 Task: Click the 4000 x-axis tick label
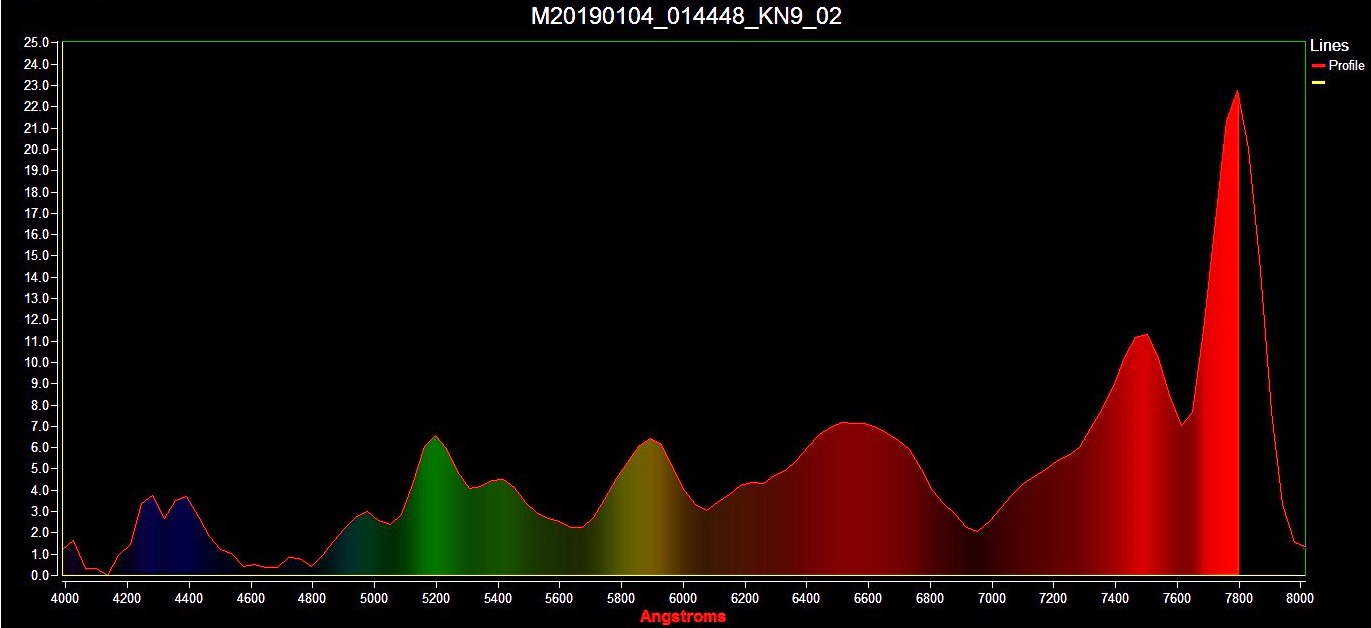[65, 597]
